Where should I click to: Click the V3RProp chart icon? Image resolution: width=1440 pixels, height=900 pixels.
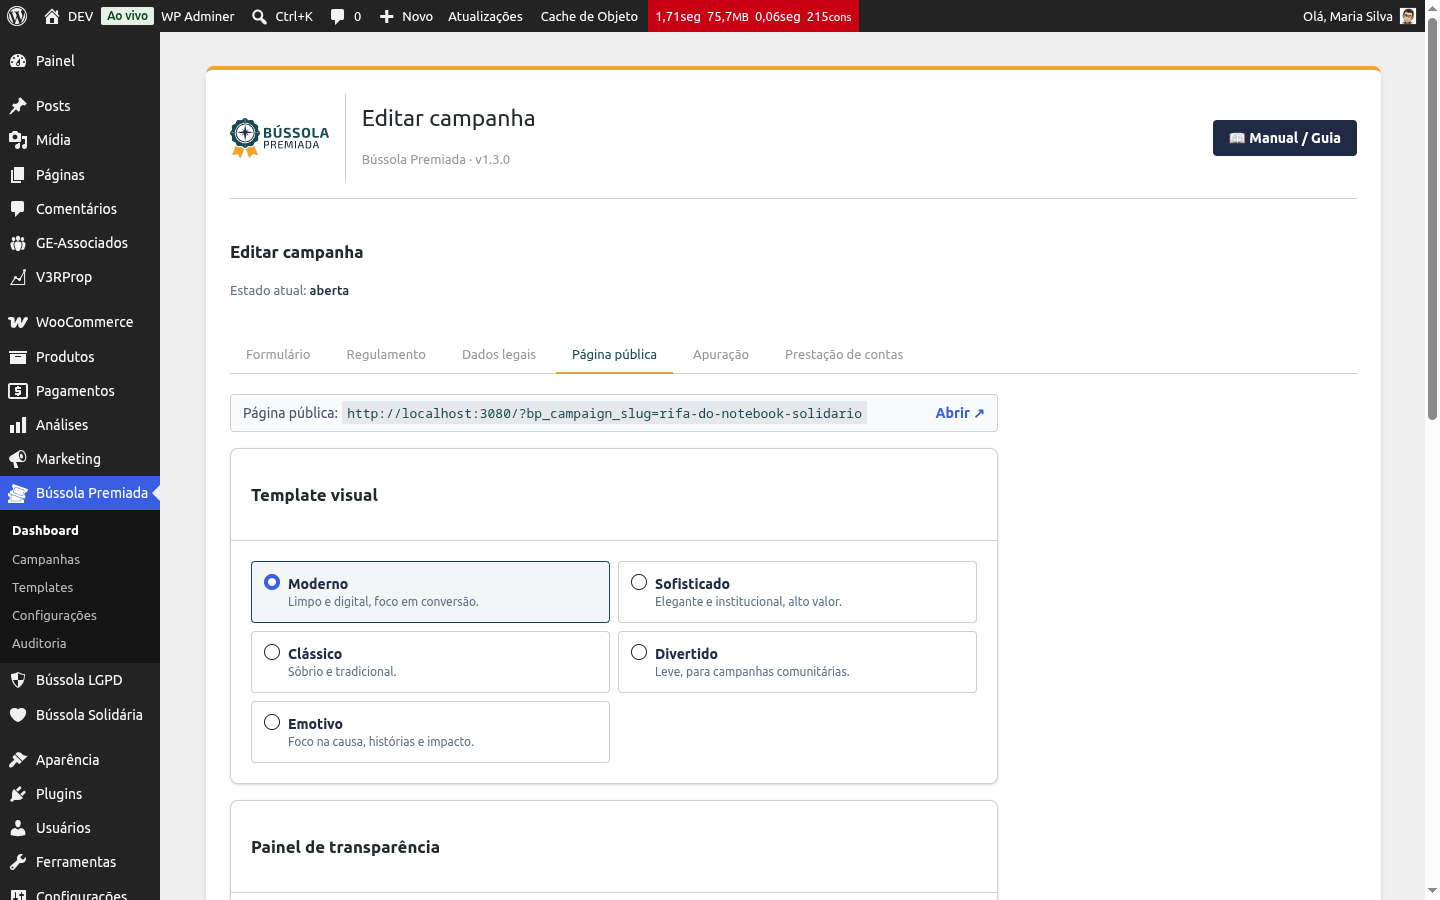[x=18, y=277]
